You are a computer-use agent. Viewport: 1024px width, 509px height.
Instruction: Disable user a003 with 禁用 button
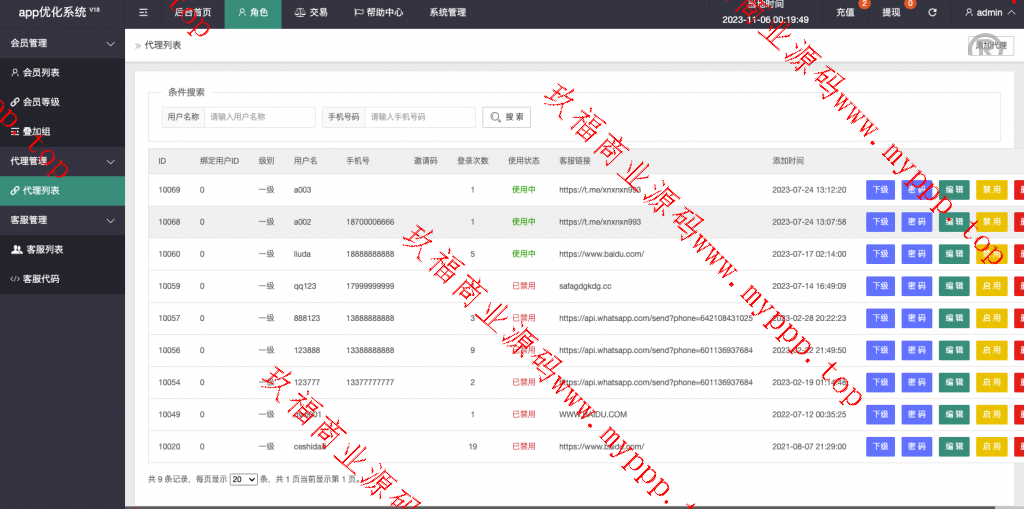point(991,190)
